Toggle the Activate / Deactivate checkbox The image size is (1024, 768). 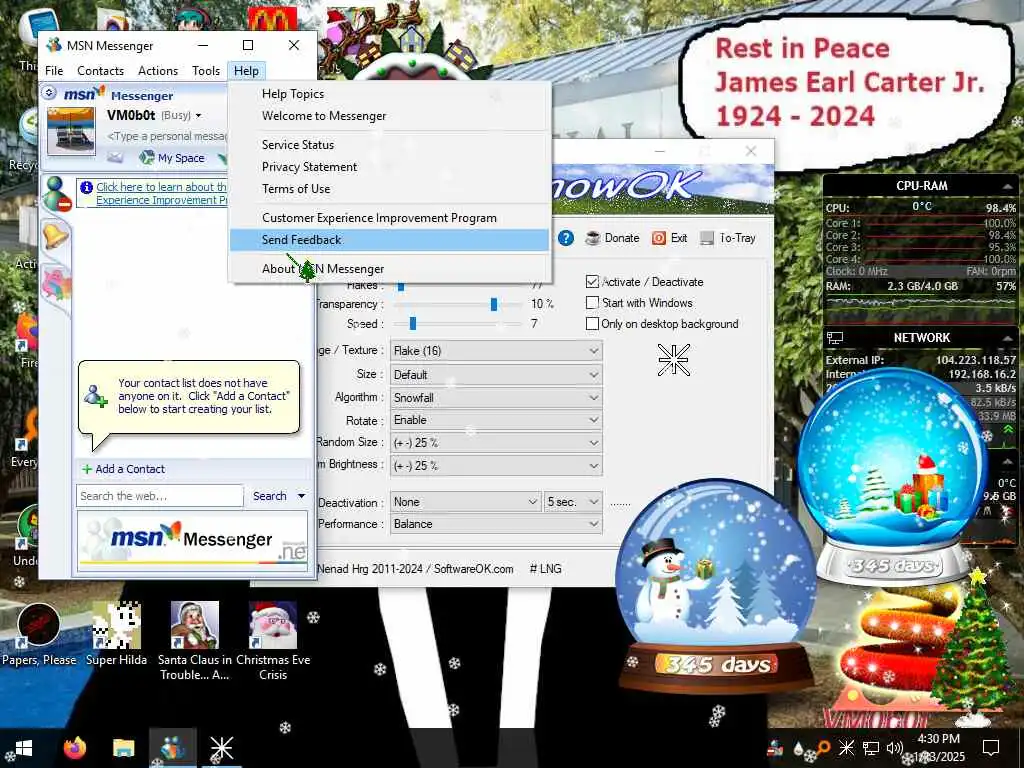[592, 282]
